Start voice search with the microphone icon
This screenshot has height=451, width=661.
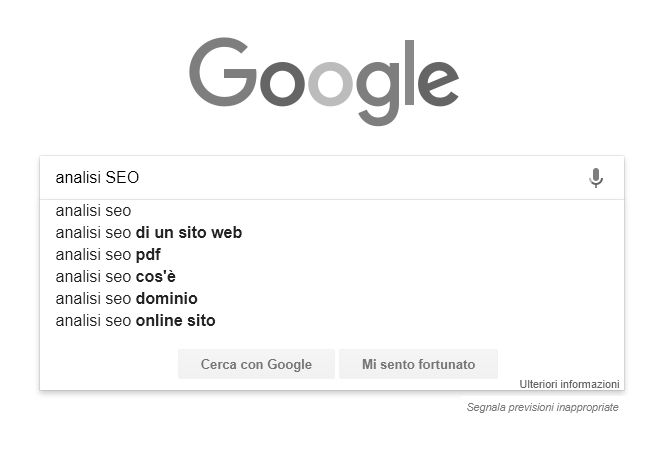point(596,178)
